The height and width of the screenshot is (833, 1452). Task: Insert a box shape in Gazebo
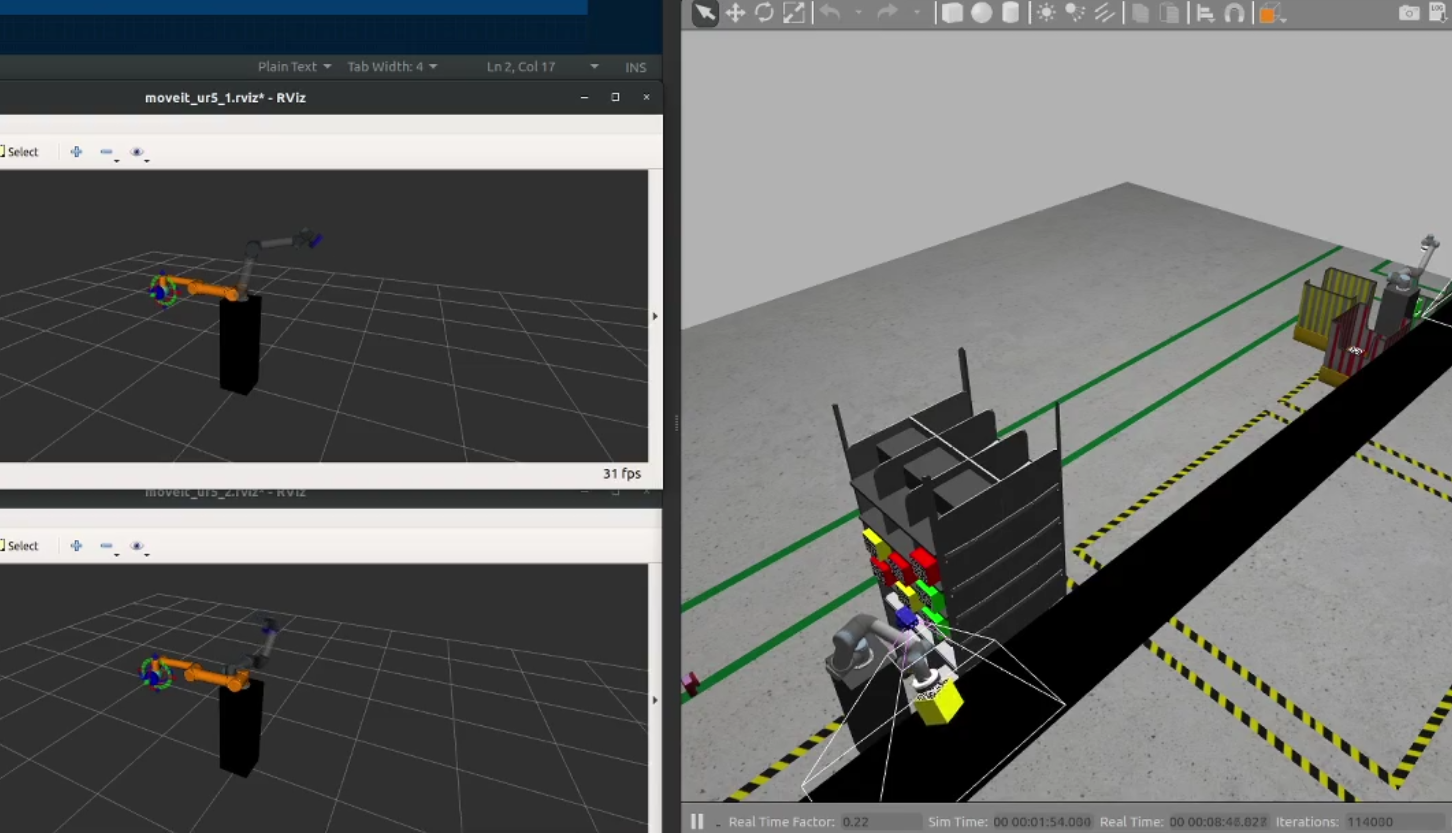(952, 13)
